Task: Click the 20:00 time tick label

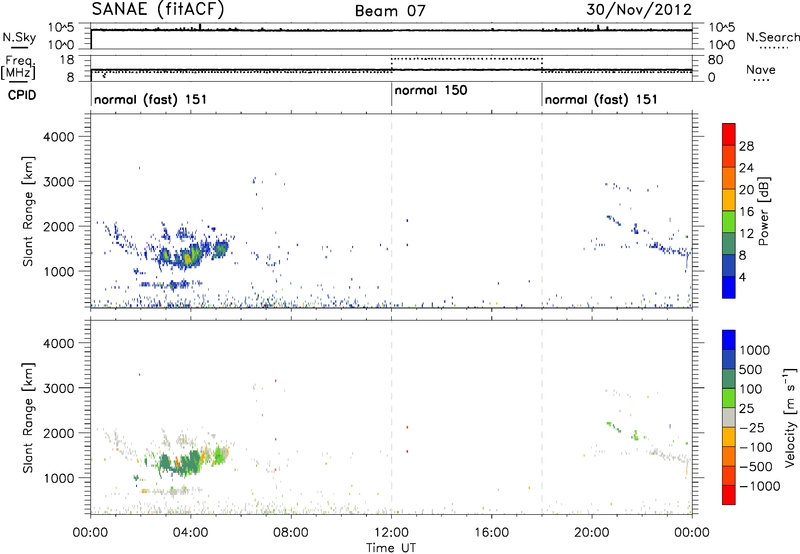Action: point(591,533)
